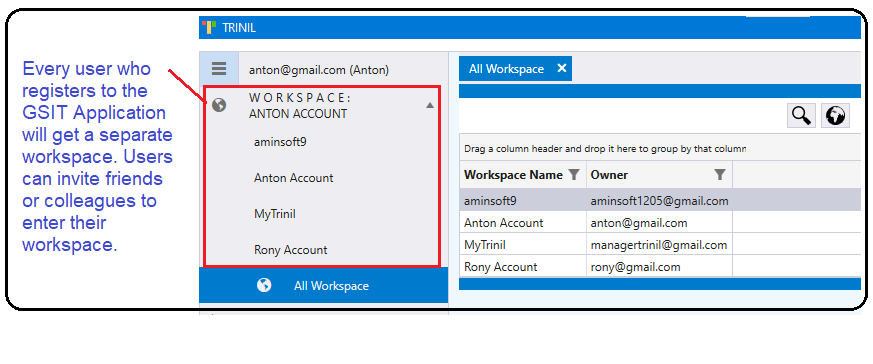Choose Rony Account workspace in sidebar

pos(291,250)
